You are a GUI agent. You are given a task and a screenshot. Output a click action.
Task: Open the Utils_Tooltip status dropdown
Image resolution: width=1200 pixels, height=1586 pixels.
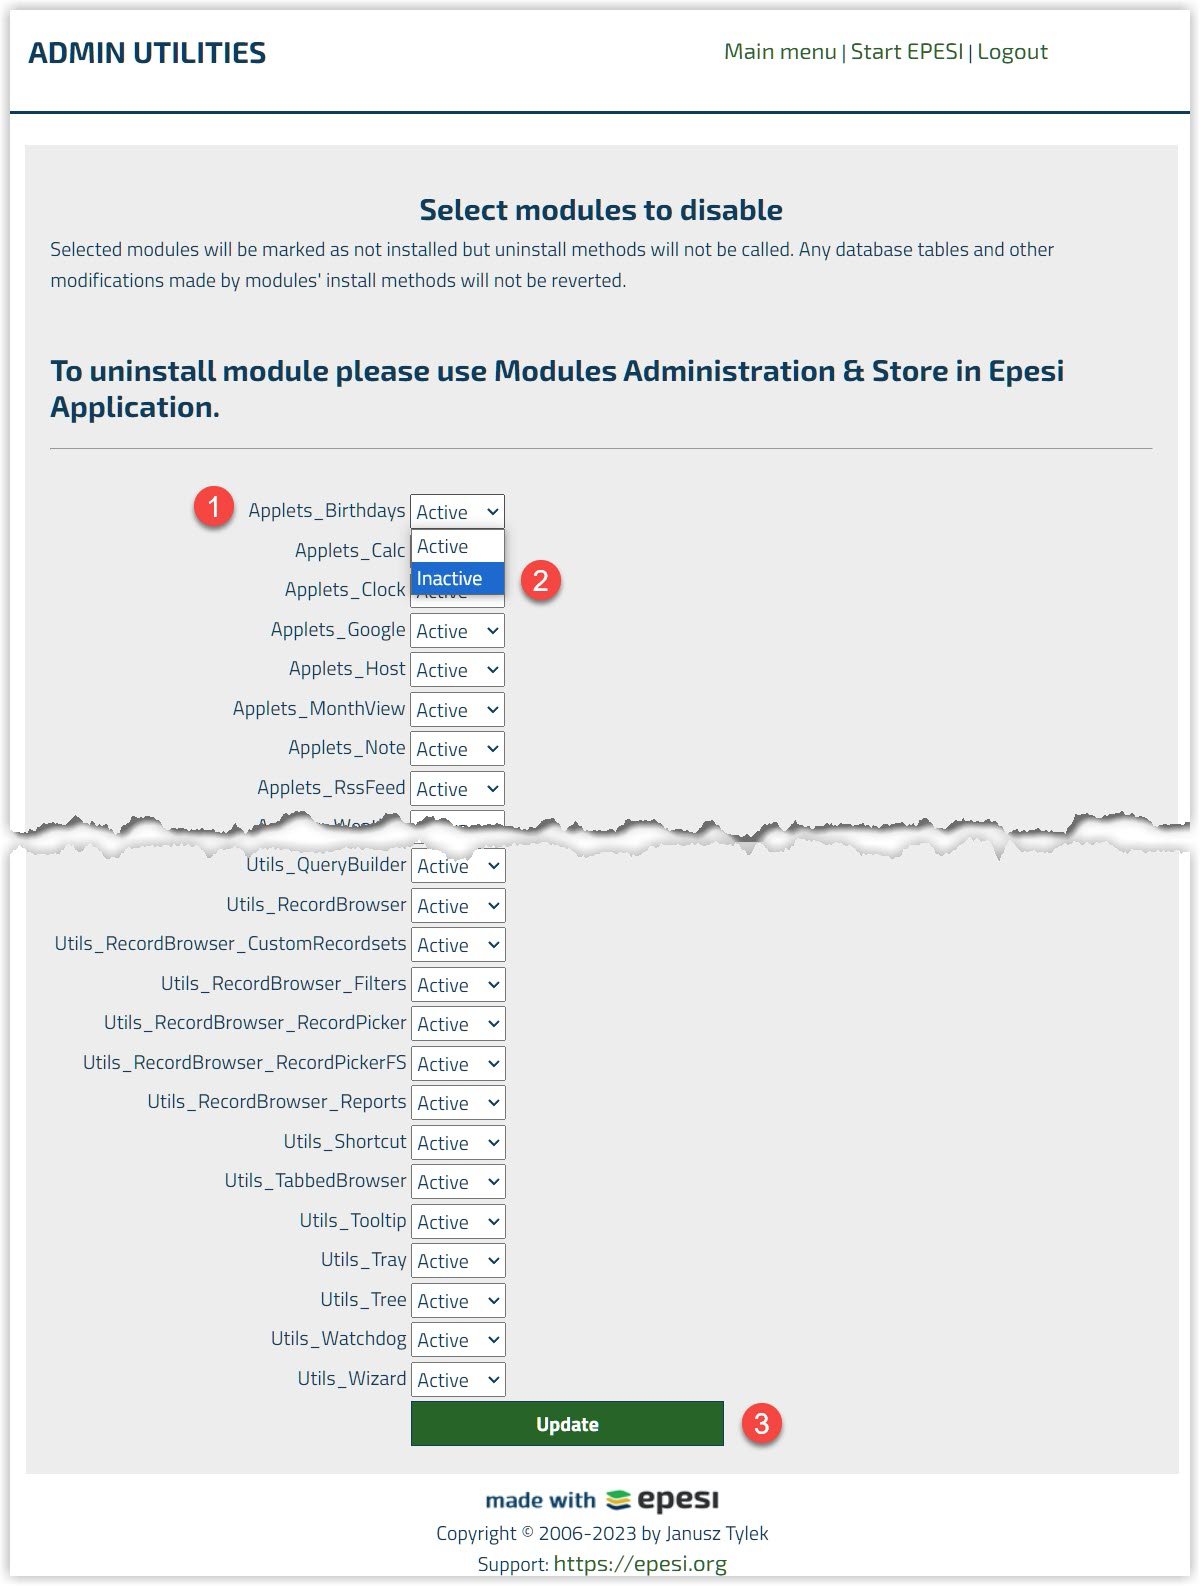click(458, 1222)
